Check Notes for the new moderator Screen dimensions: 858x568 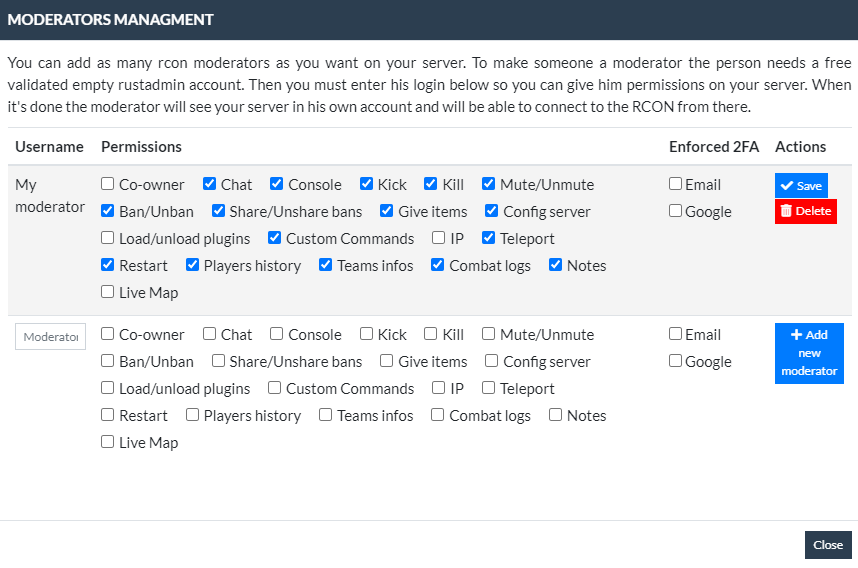pos(555,415)
